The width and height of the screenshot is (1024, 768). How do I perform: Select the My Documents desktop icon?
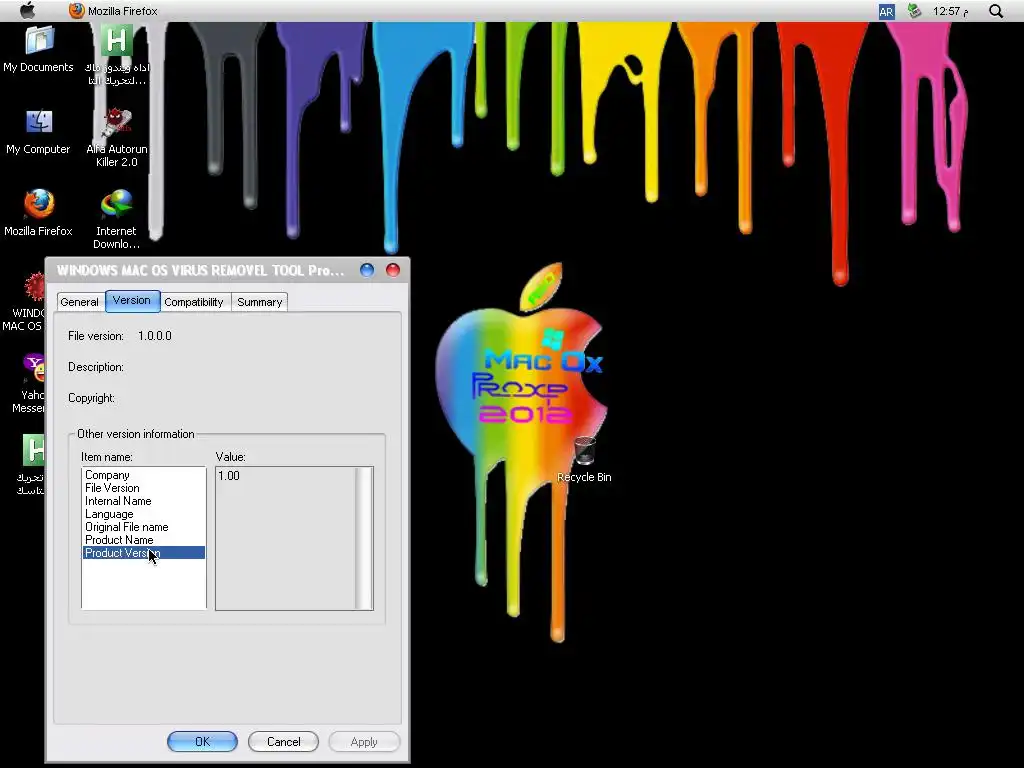39,49
